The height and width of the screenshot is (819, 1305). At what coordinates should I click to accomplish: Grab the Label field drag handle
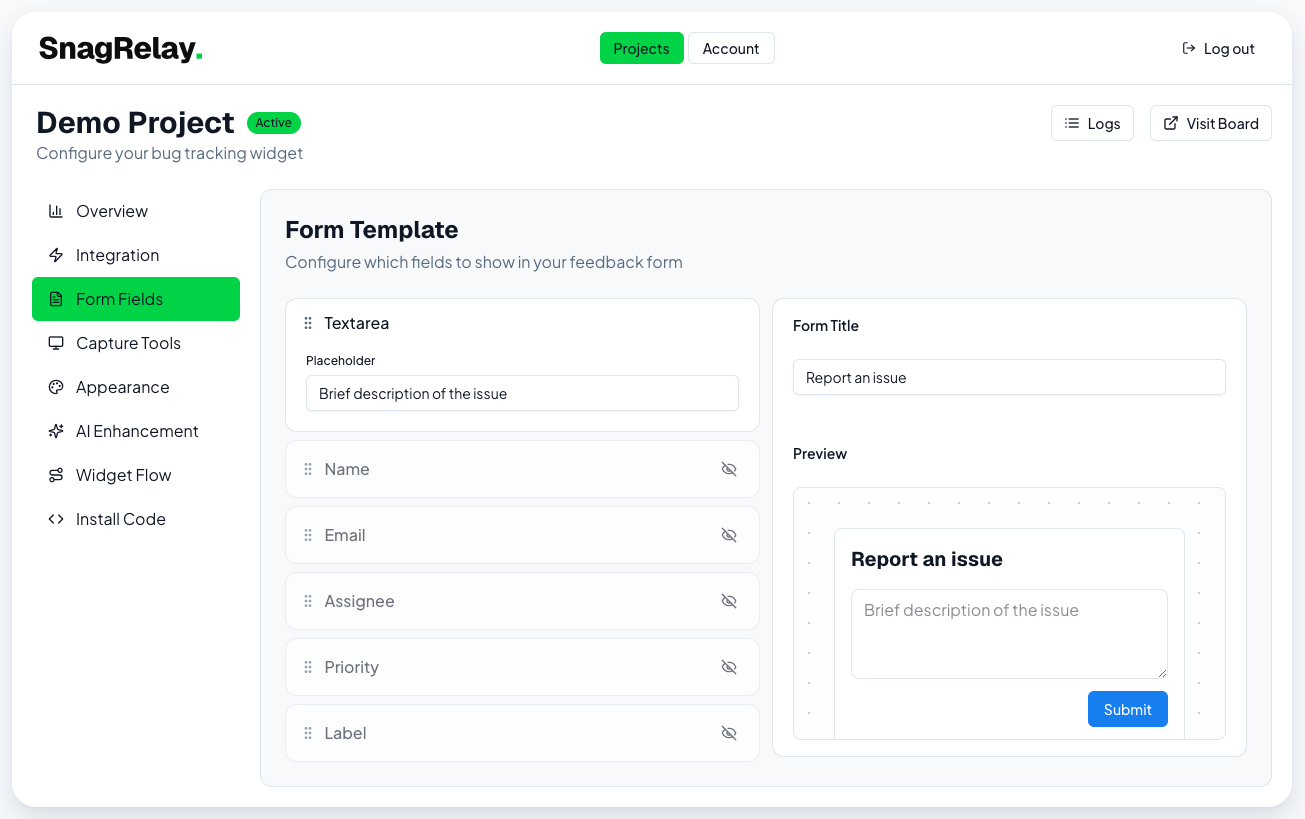coord(308,733)
